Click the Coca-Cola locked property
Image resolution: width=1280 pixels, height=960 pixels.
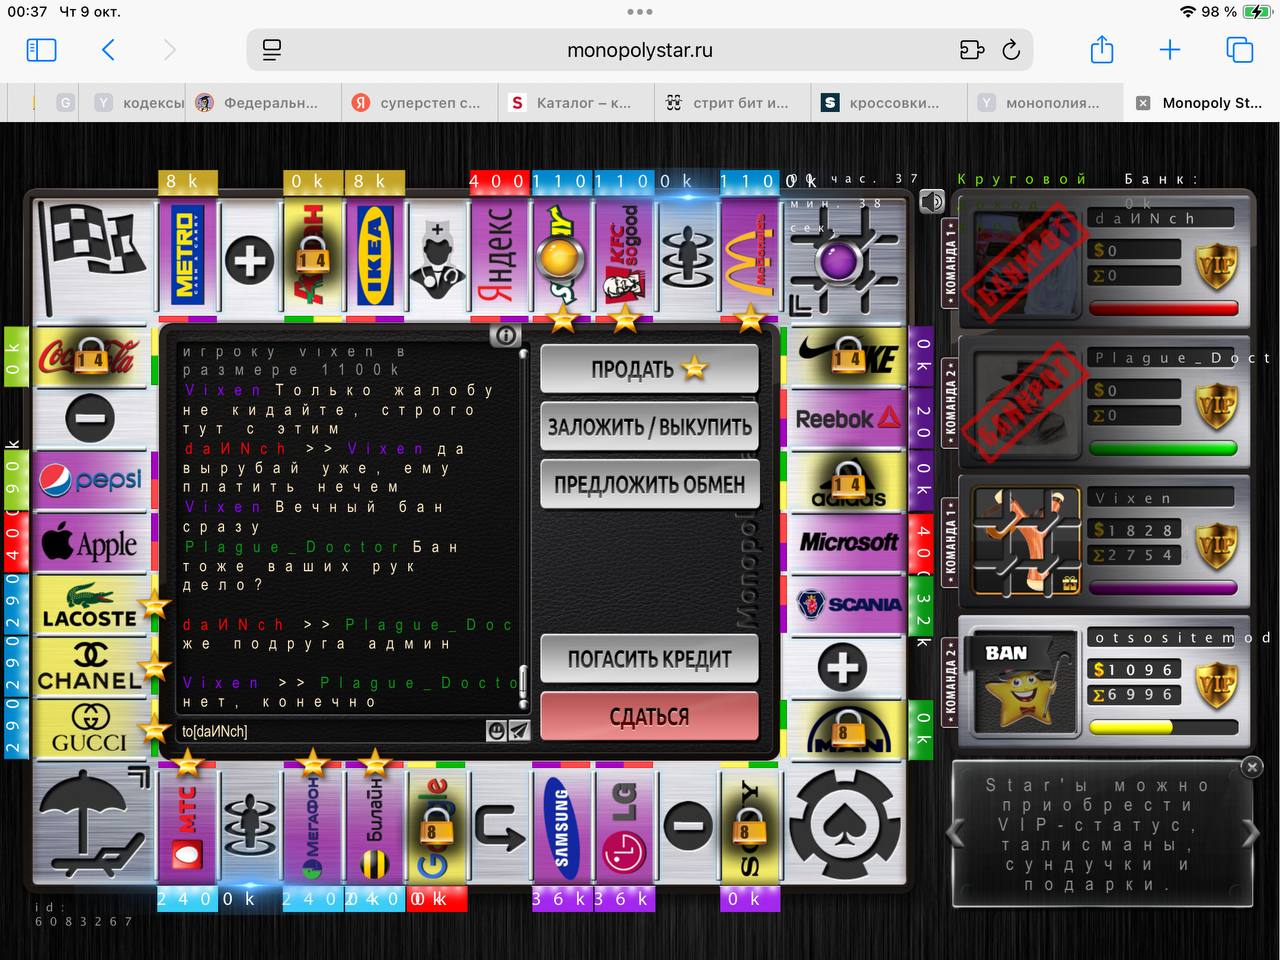point(89,356)
